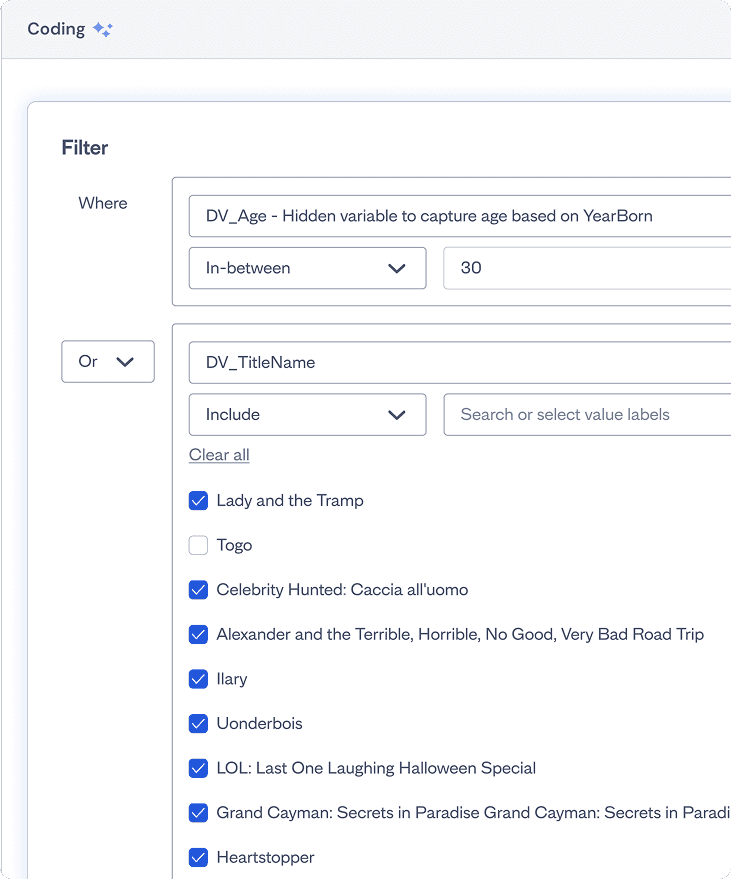Open the Coding tab
731x879 pixels.
tap(56, 29)
